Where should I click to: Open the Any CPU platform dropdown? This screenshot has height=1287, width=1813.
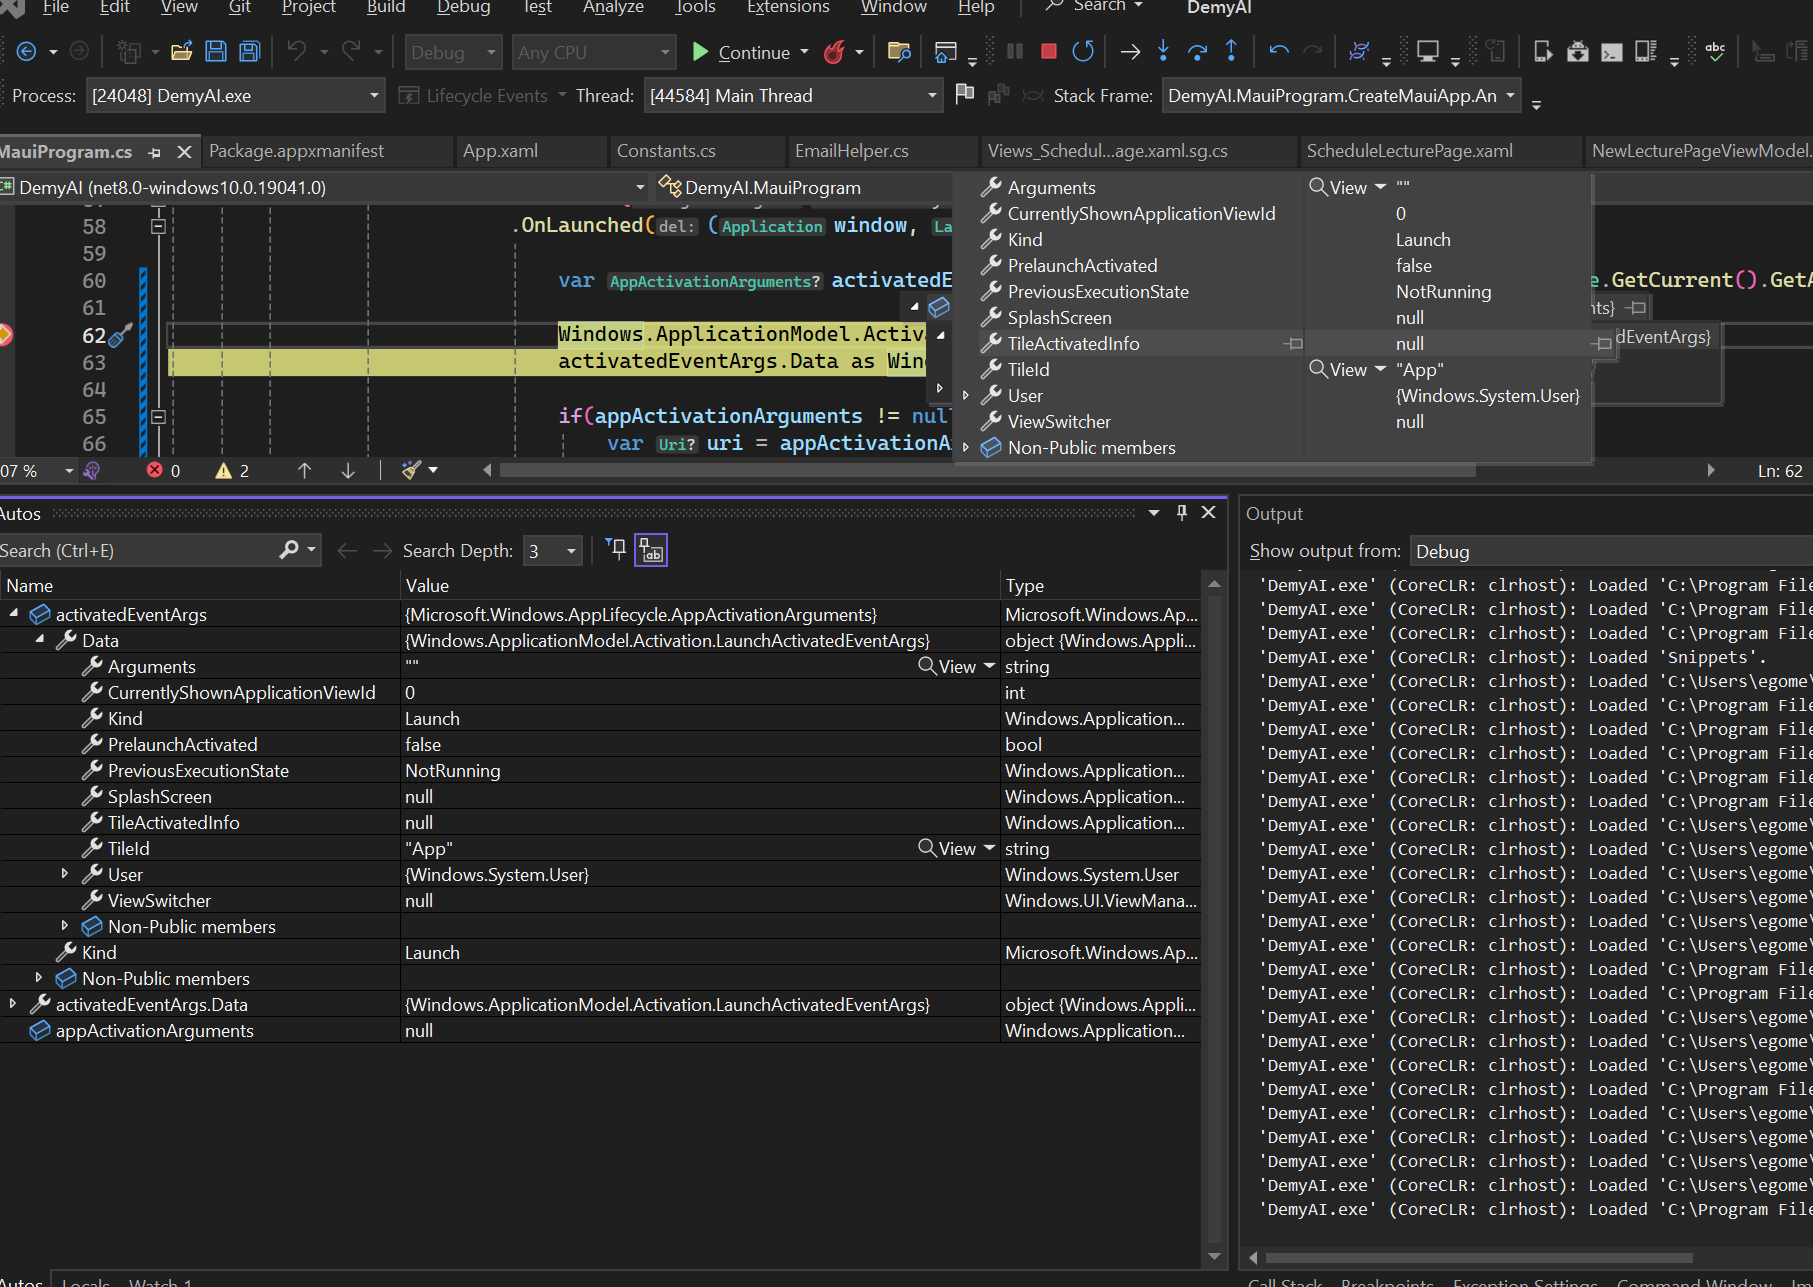[594, 52]
